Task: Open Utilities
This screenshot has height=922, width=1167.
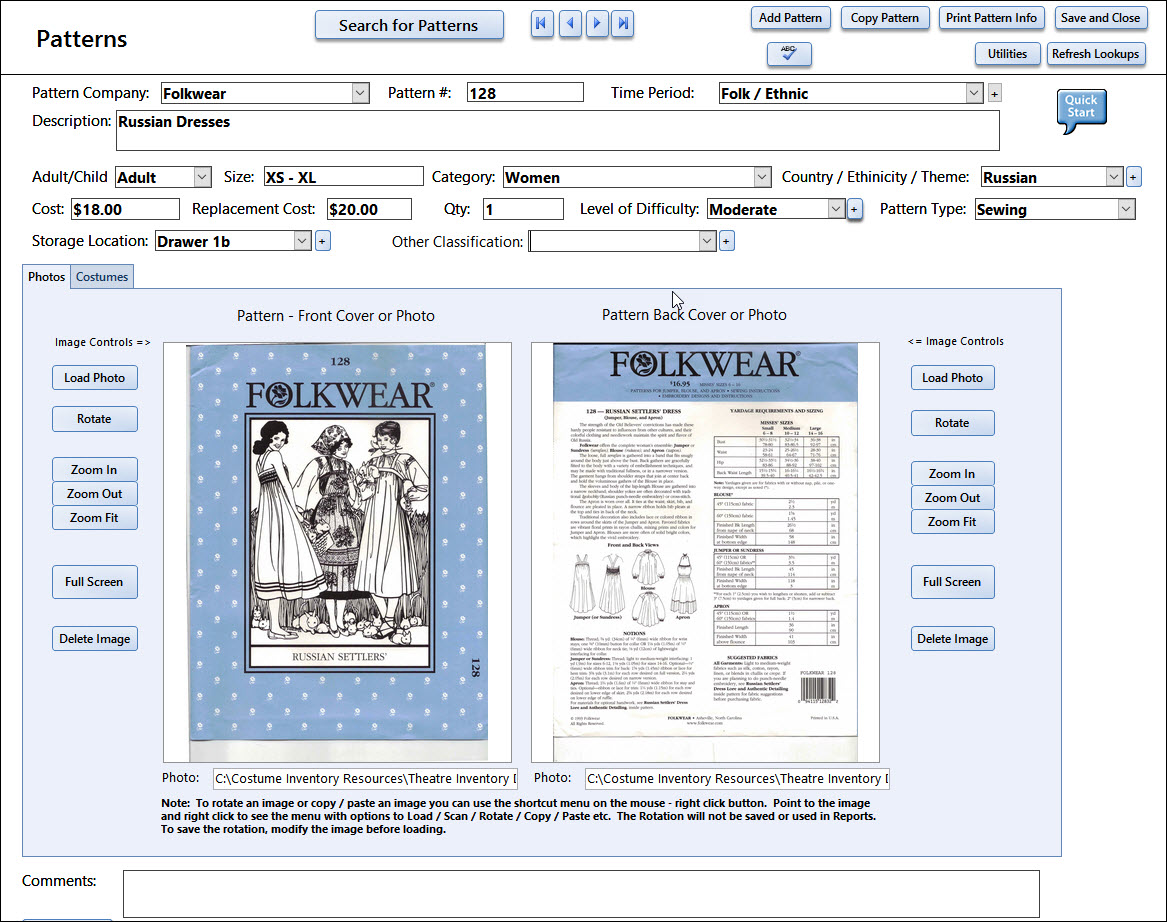Action: click(x=1007, y=54)
